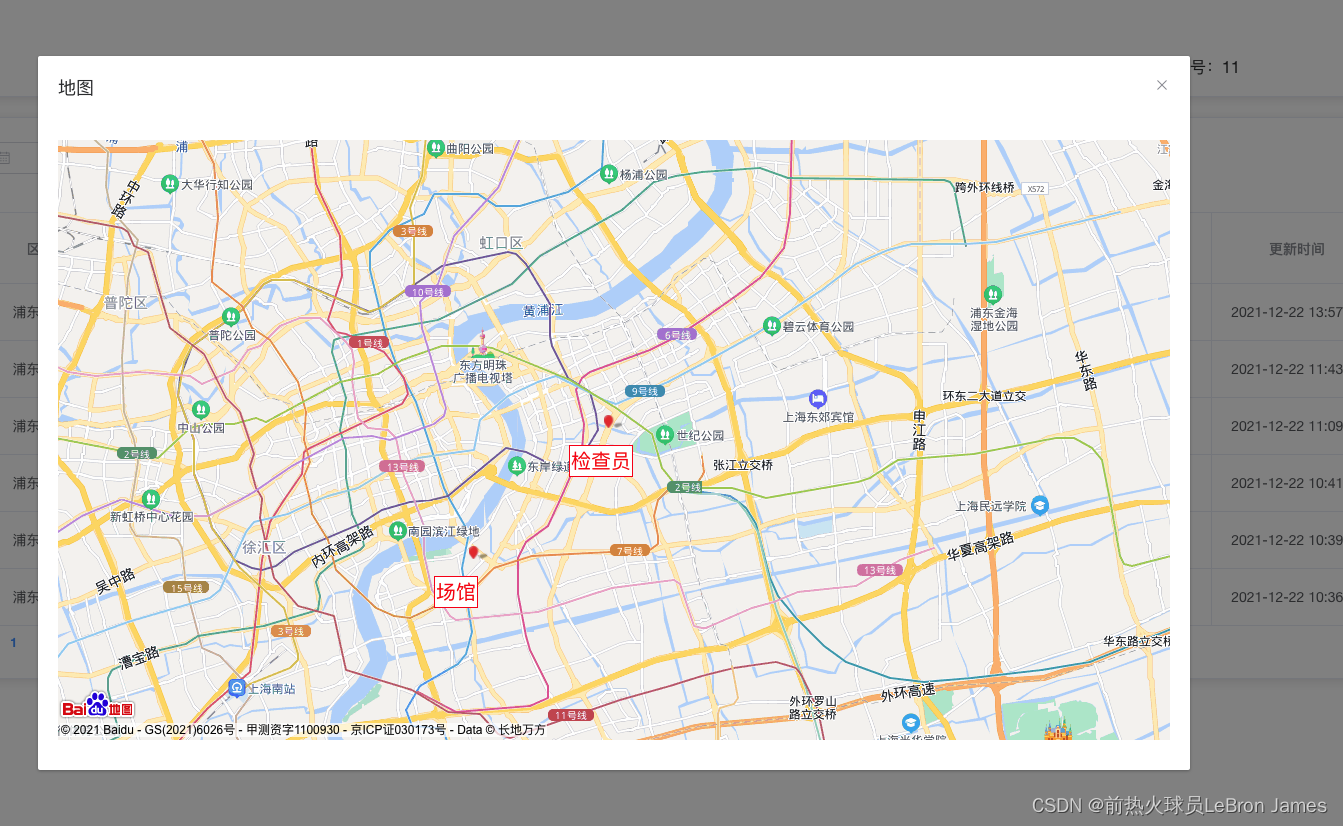The width and height of the screenshot is (1343, 826).
Task: Click the 中山公园 park icon
Action: coord(201,409)
